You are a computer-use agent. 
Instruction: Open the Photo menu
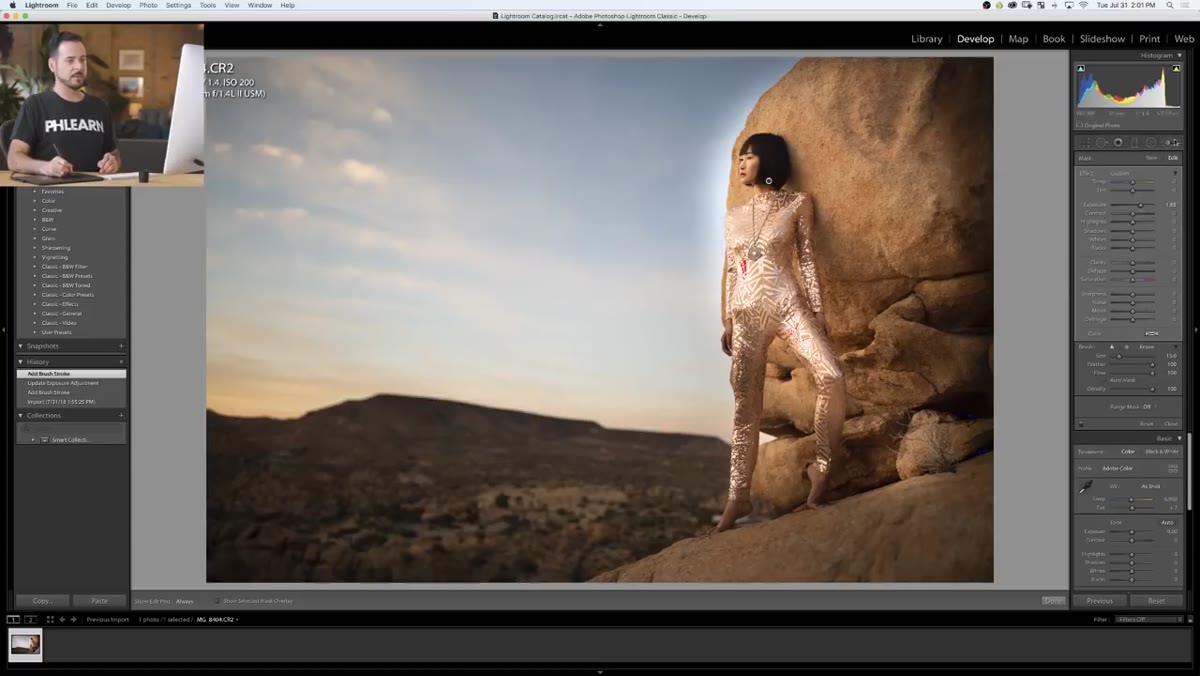tap(148, 5)
